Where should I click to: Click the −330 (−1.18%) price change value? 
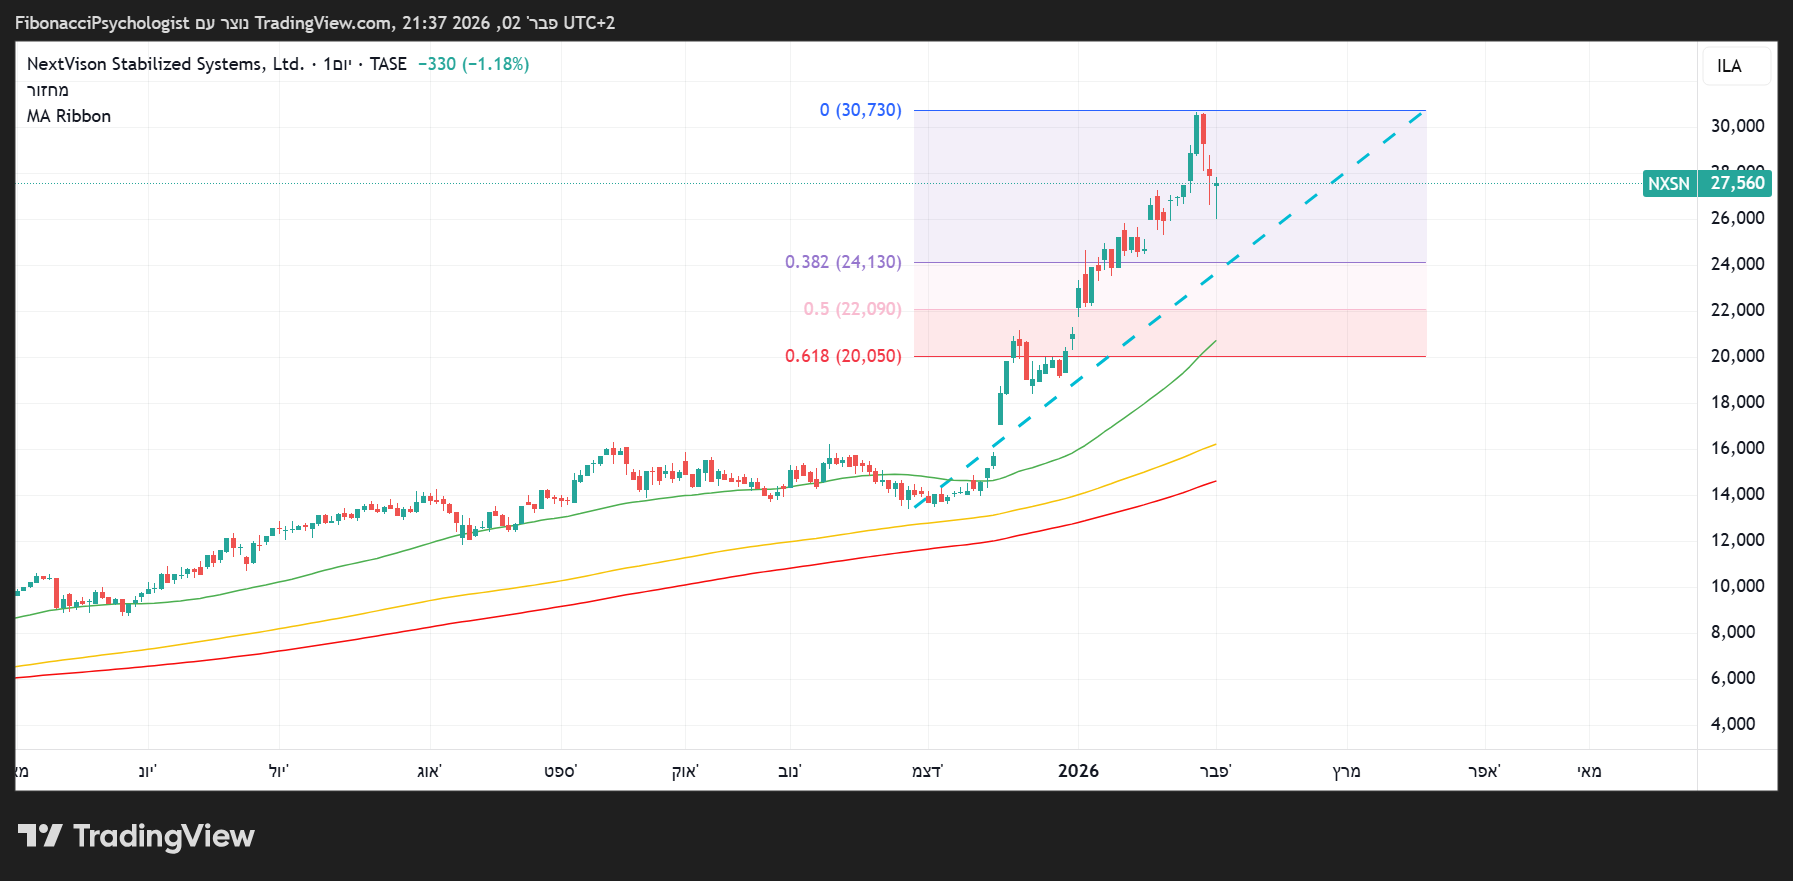473,64
